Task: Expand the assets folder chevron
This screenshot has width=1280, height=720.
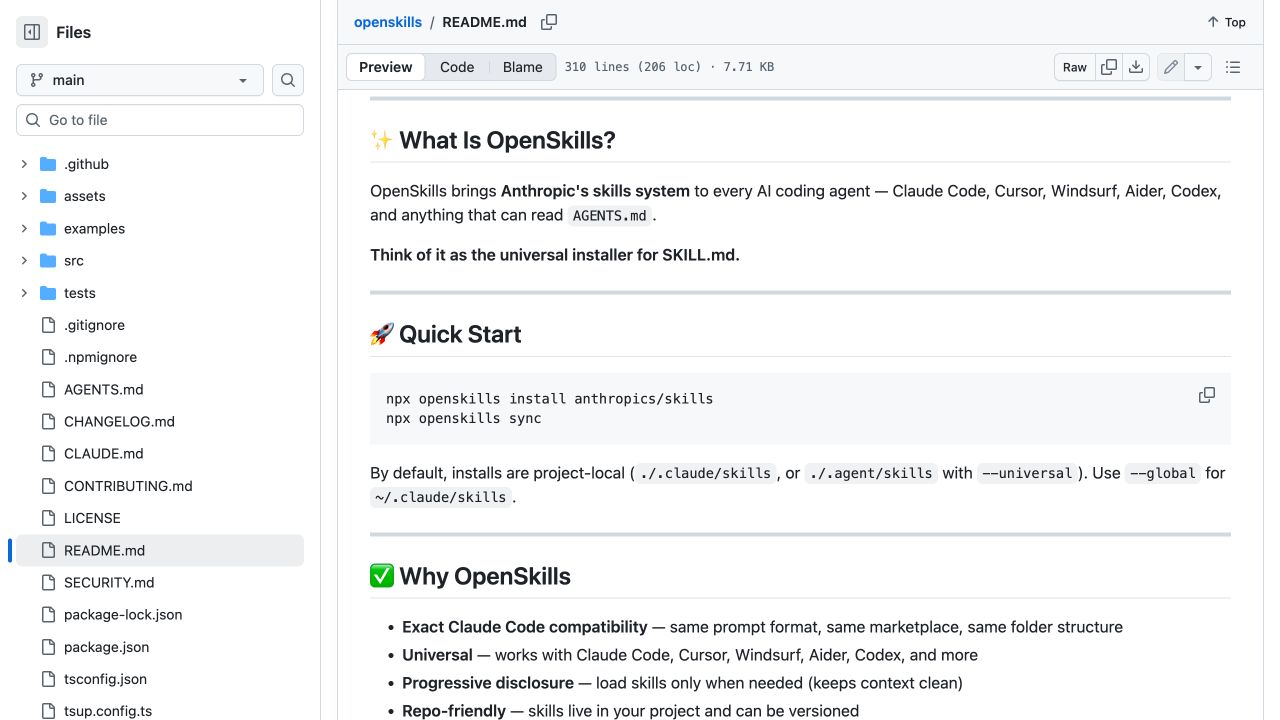Action: click(x=24, y=196)
